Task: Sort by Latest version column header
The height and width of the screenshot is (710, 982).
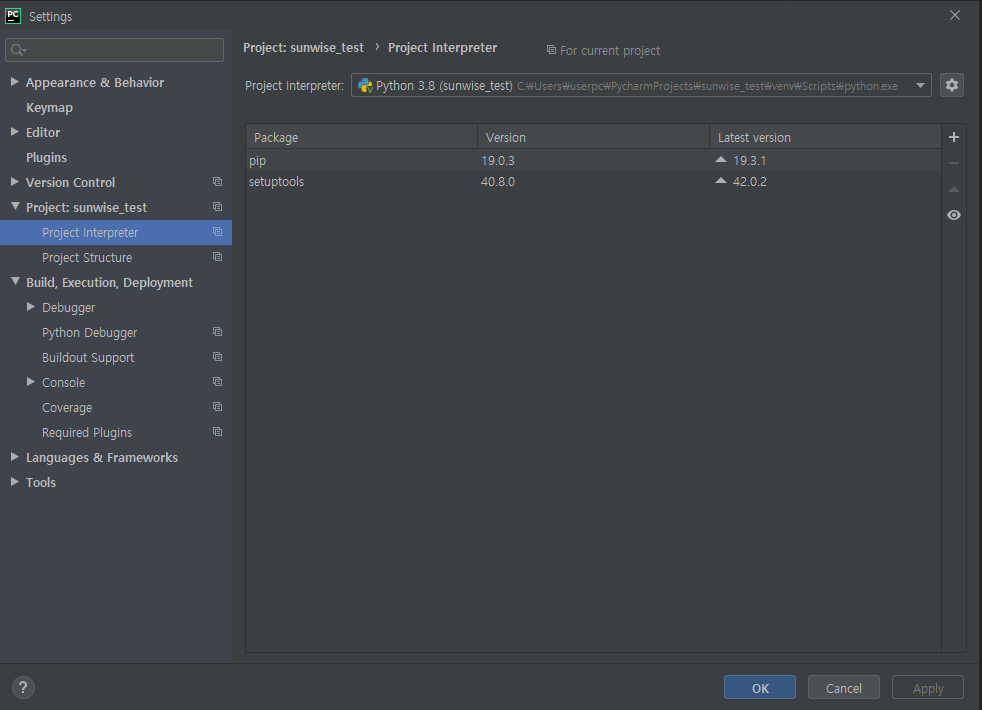Action: click(825, 137)
